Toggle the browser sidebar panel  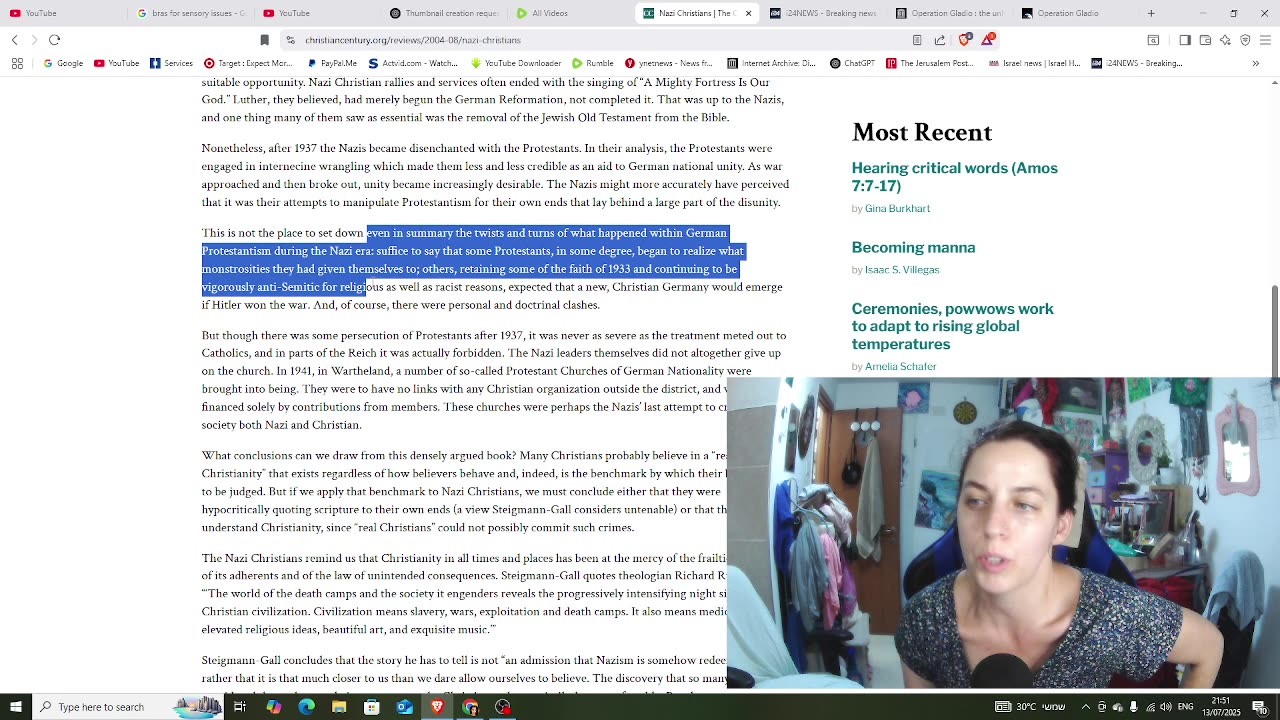click(x=1185, y=40)
